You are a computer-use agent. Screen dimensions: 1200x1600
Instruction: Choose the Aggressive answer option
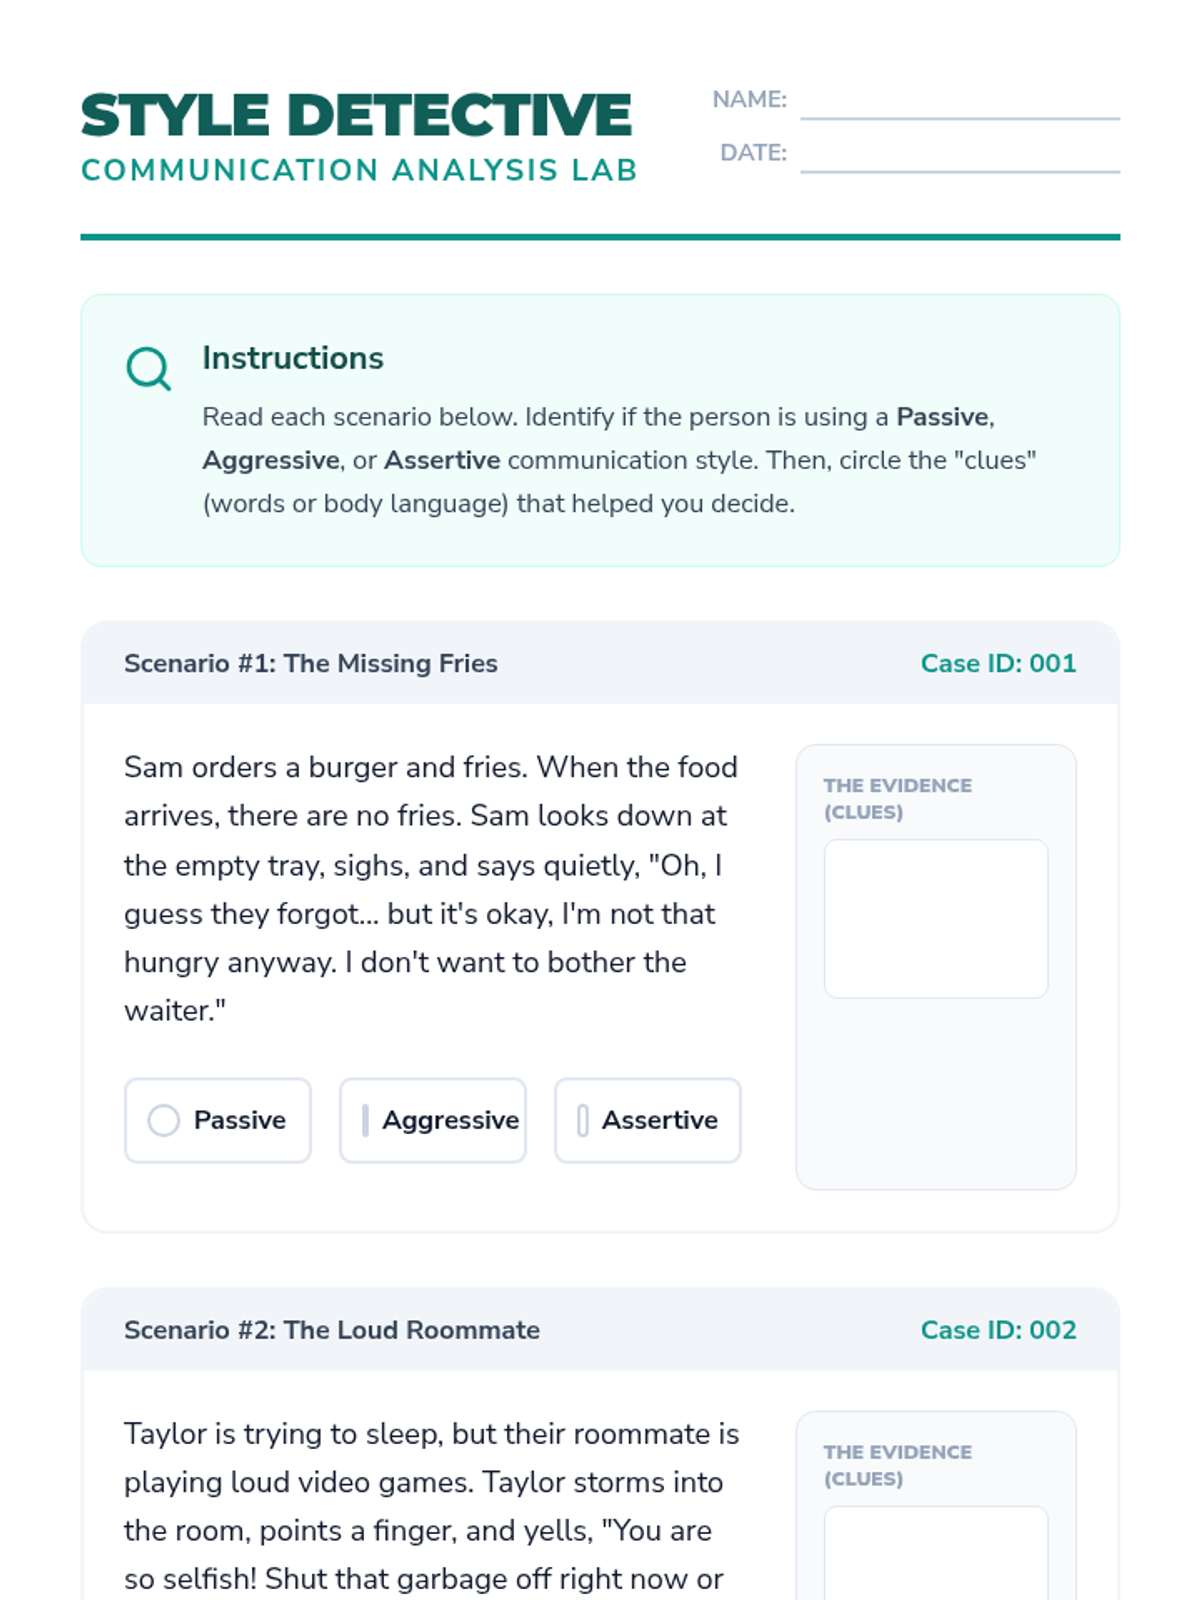coord(433,1120)
